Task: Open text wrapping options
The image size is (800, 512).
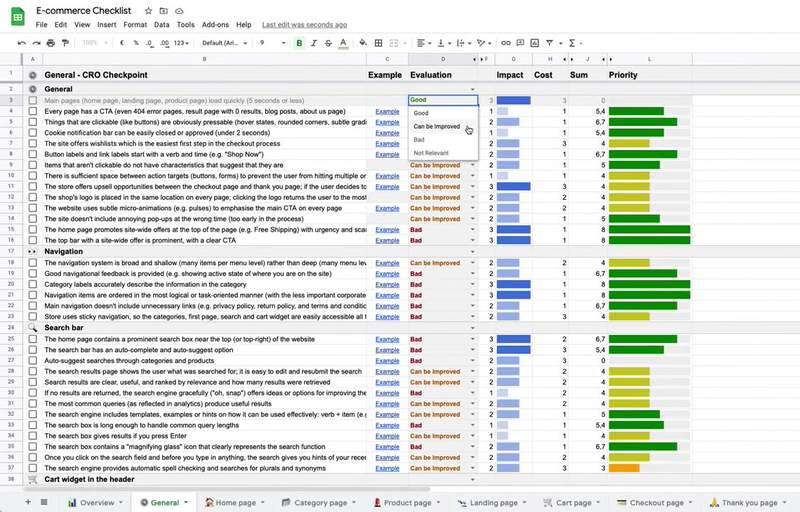Action: [x=462, y=43]
